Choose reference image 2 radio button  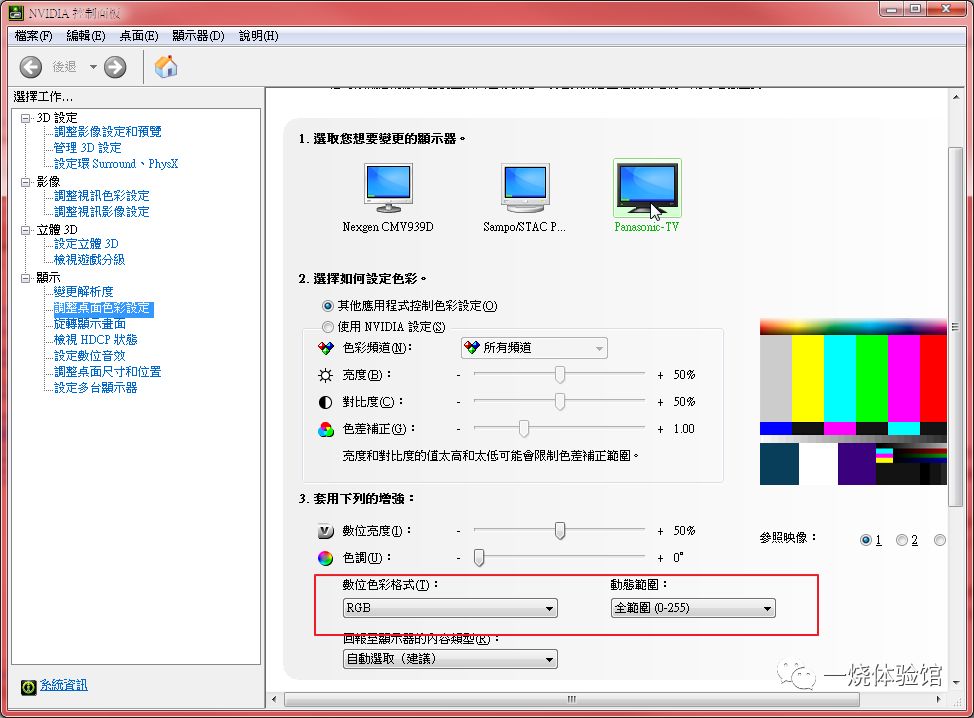coord(902,540)
